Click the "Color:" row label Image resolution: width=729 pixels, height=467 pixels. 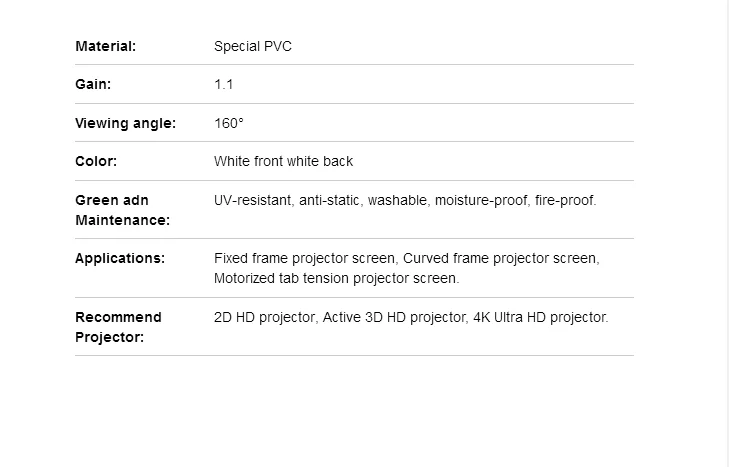96,161
